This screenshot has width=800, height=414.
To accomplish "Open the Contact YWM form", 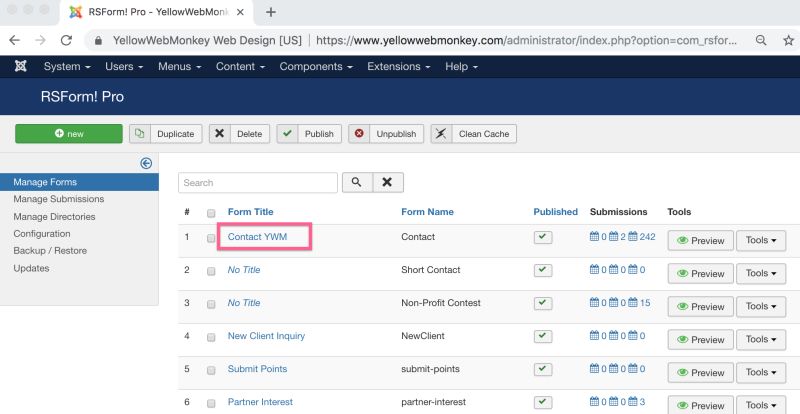I will pos(257,237).
